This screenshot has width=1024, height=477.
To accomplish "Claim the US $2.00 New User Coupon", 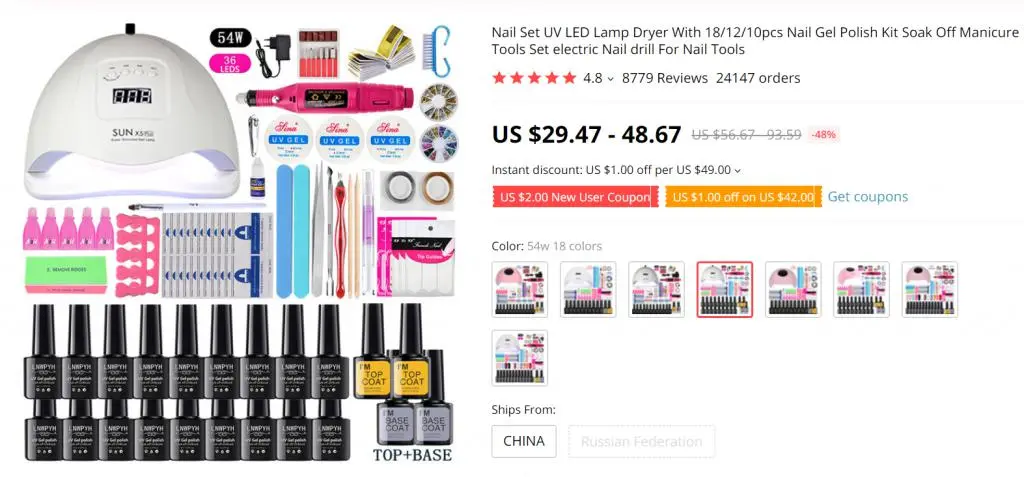I will (575, 197).
